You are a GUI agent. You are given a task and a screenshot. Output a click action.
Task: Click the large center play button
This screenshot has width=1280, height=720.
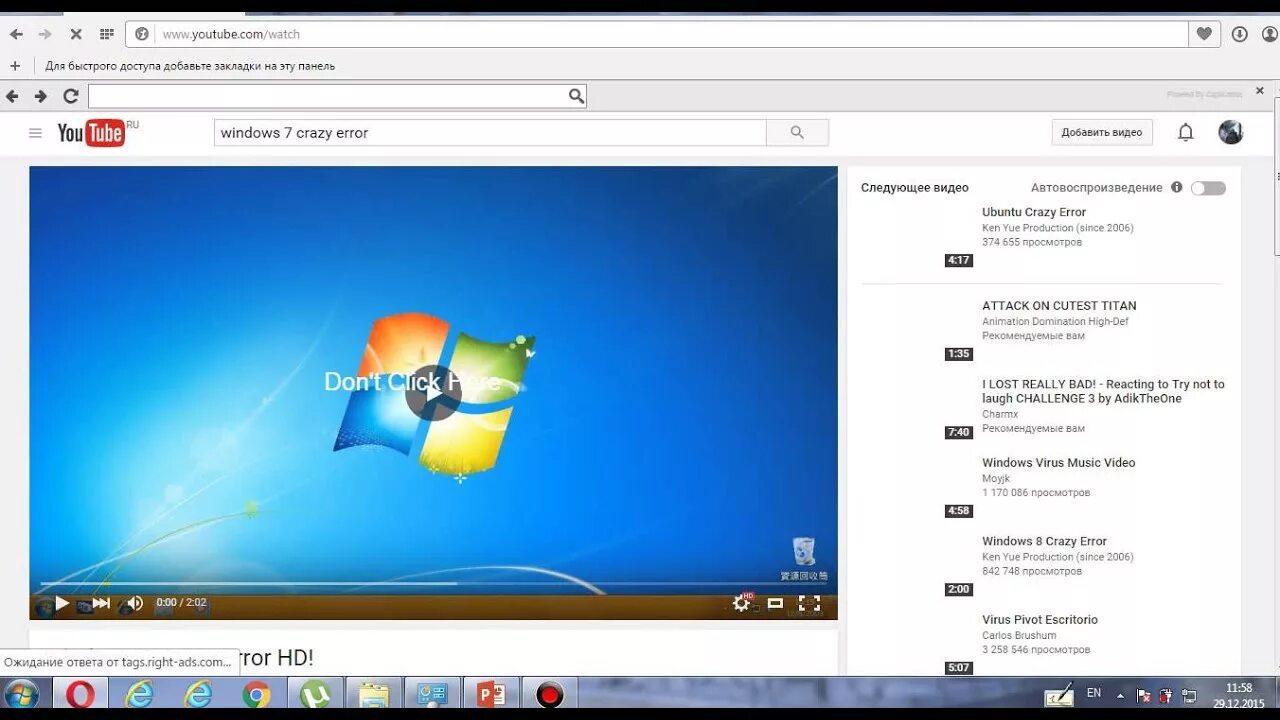[433, 393]
